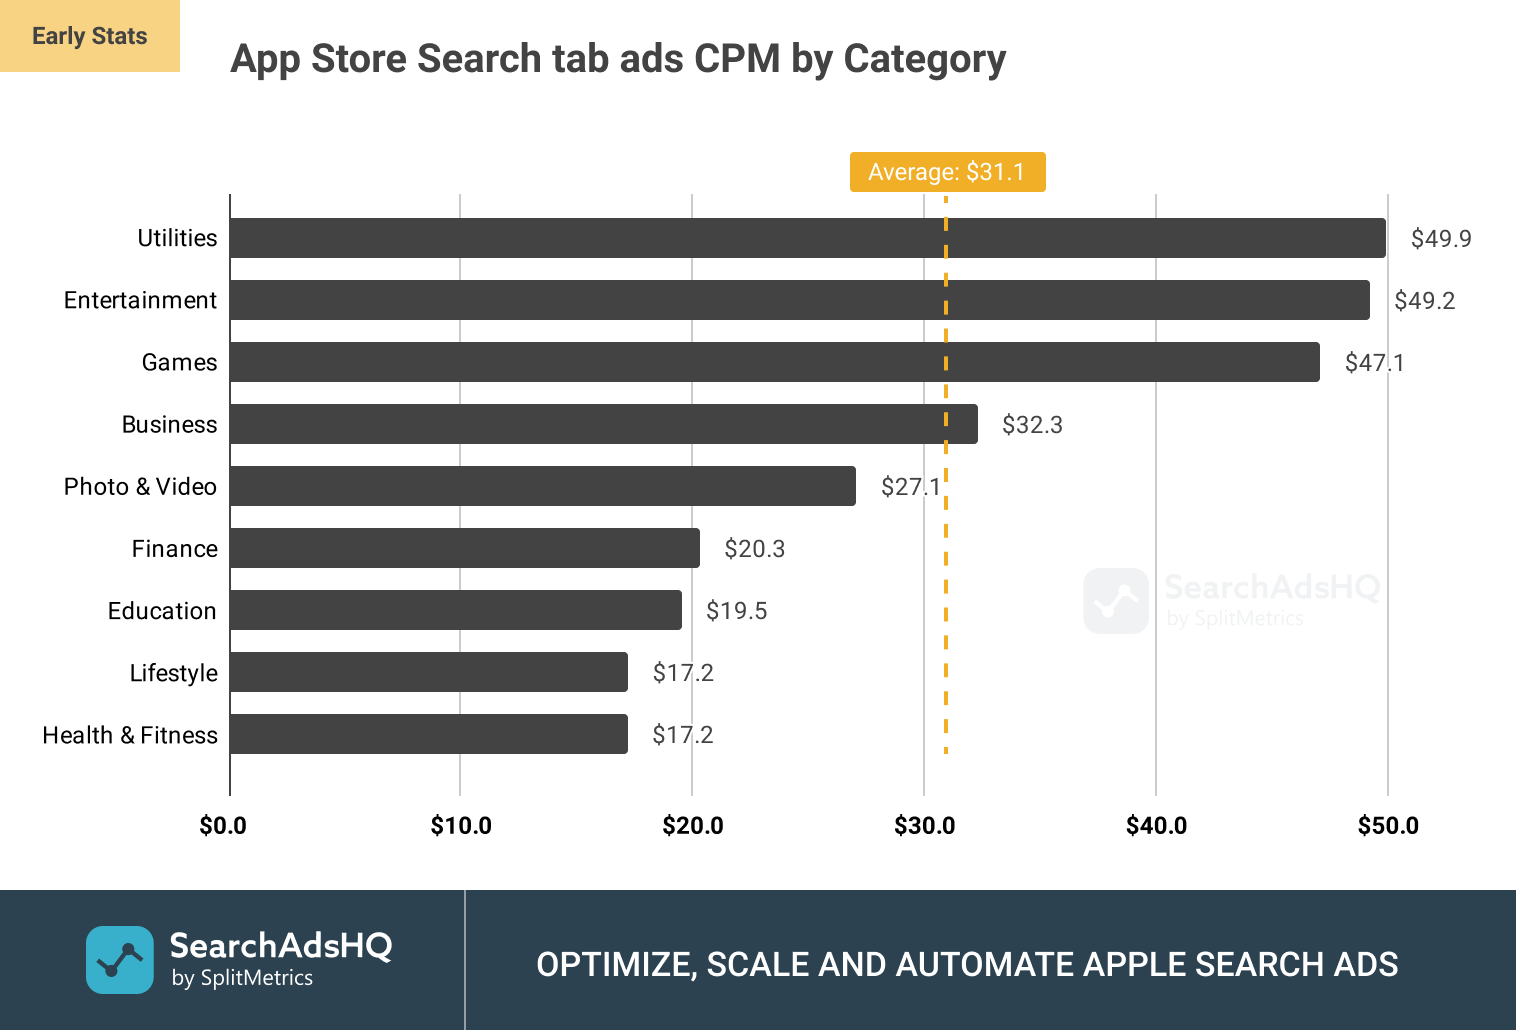Select the Lifestyle bar
The width and height of the screenshot is (1516, 1030).
click(x=428, y=672)
